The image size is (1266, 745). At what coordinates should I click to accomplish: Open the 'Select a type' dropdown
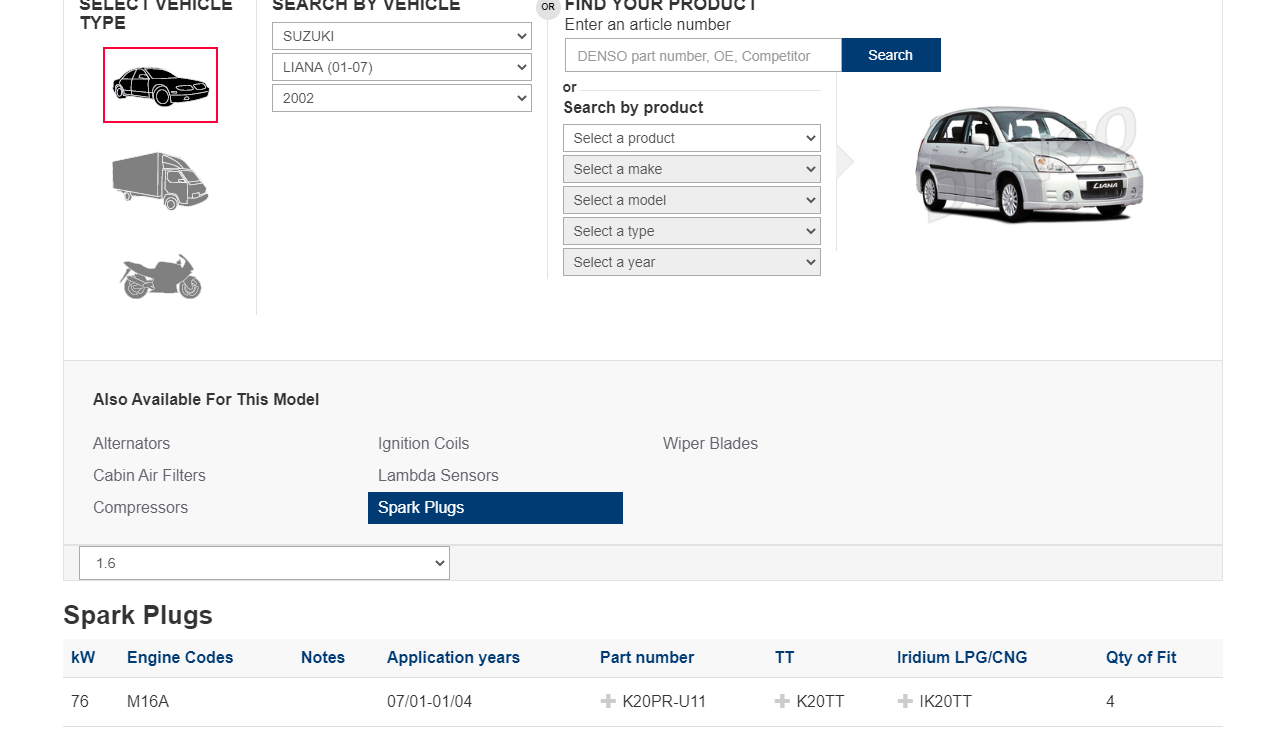pyautogui.click(x=692, y=231)
